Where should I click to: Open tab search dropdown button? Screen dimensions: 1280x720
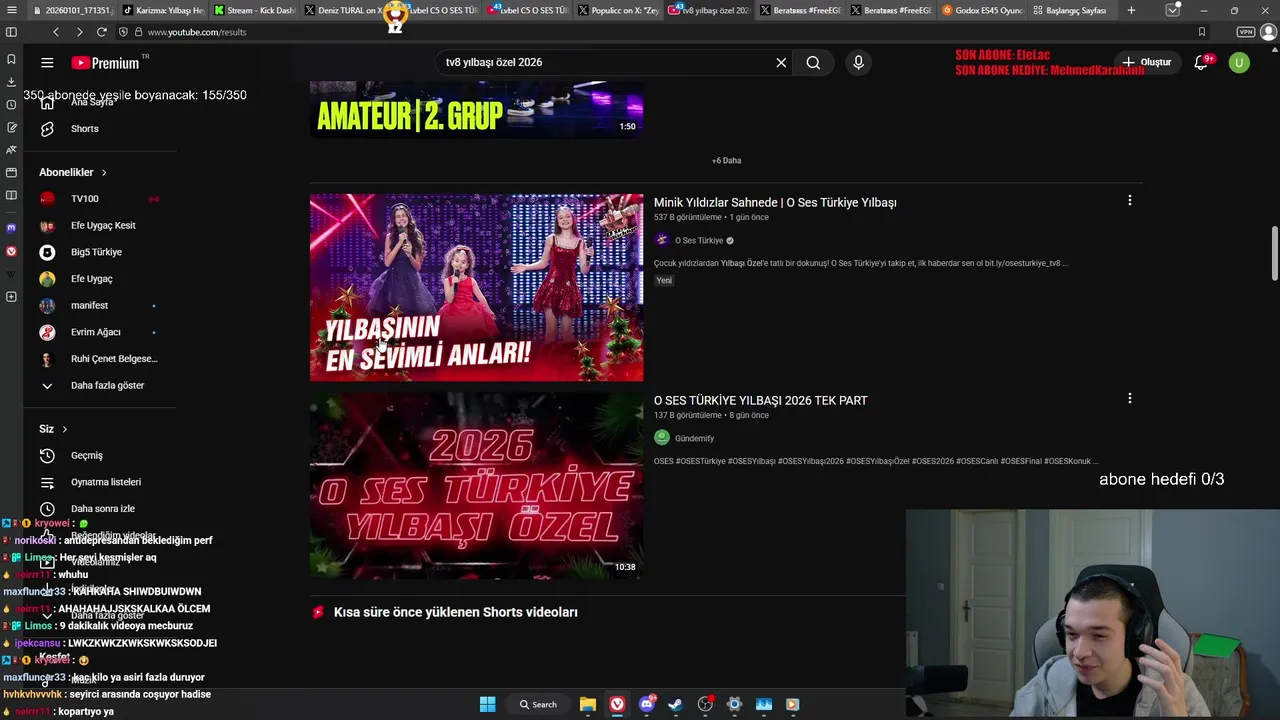coord(1173,10)
